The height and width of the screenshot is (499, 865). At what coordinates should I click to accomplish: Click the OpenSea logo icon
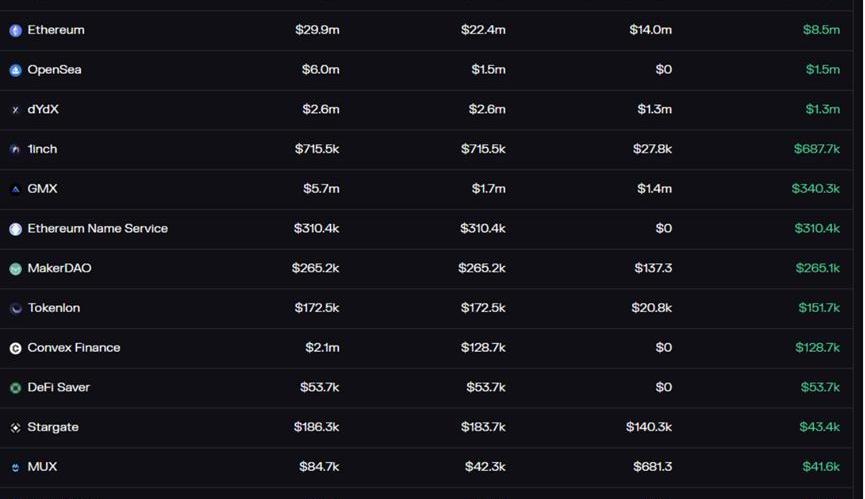pyautogui.click(x=15, y=70)
